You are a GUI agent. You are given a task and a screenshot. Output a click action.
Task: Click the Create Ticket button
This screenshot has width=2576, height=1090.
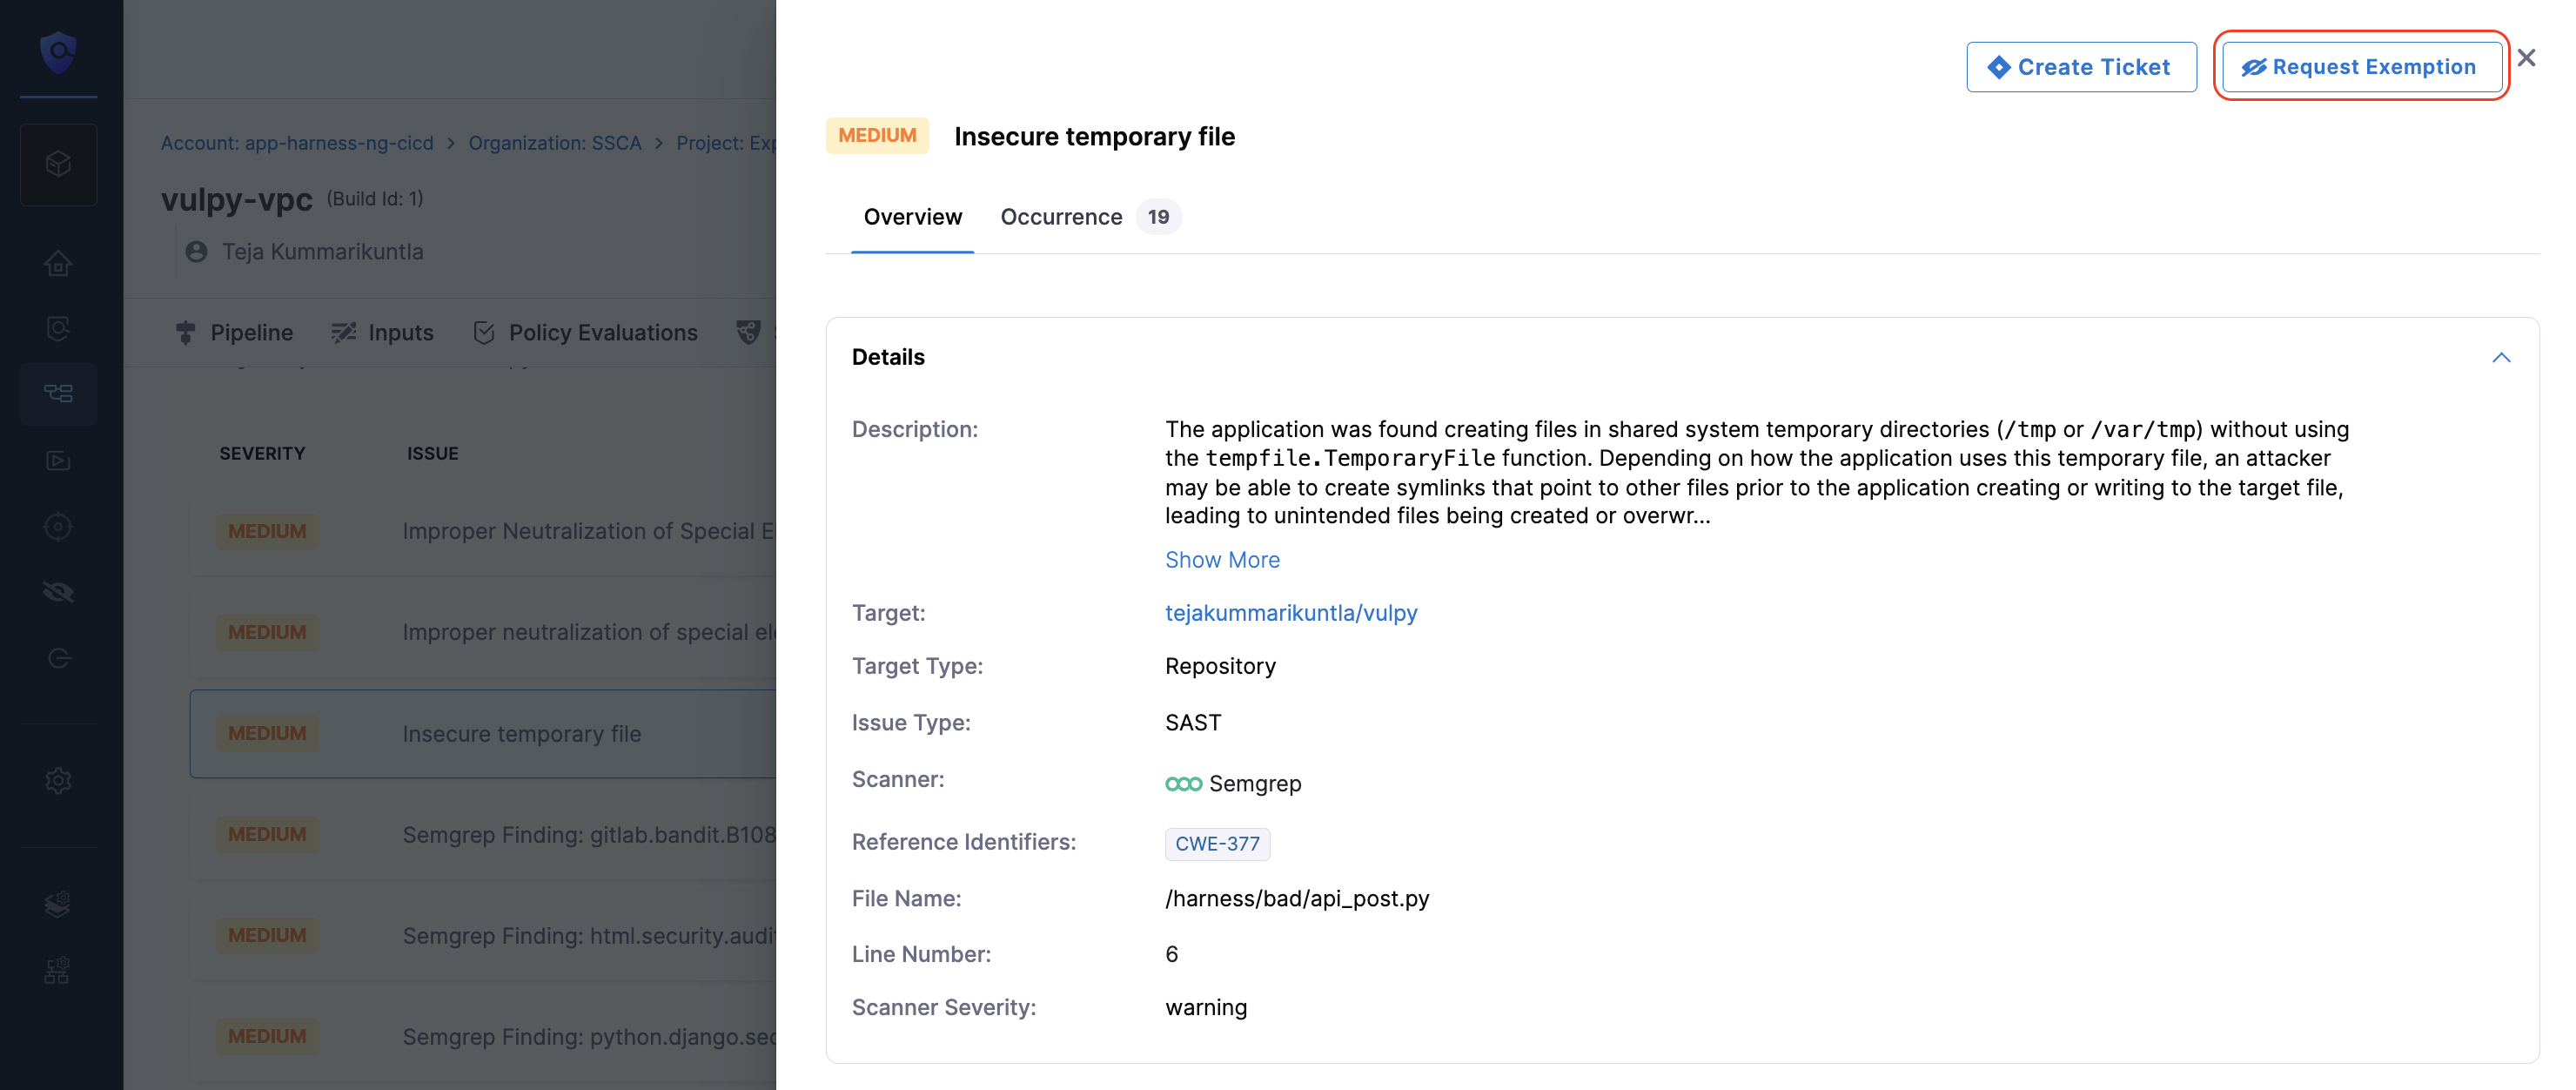[2080, 67]
